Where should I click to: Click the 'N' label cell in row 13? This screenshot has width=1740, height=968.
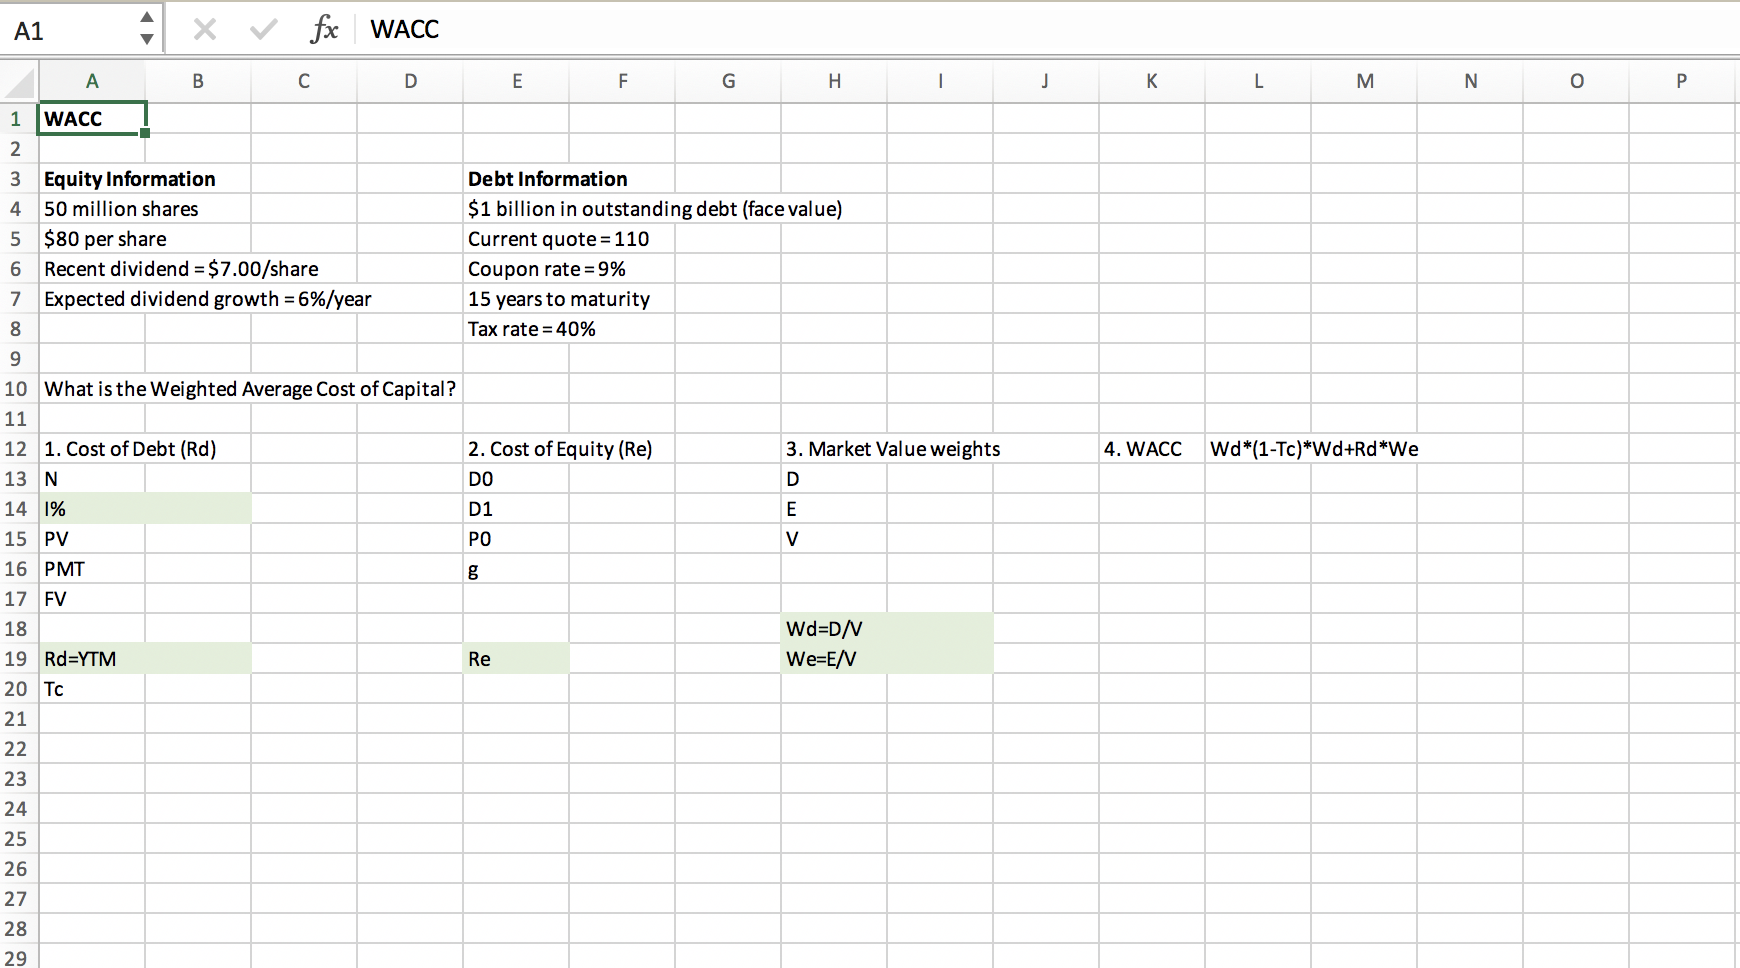(92, 479)
